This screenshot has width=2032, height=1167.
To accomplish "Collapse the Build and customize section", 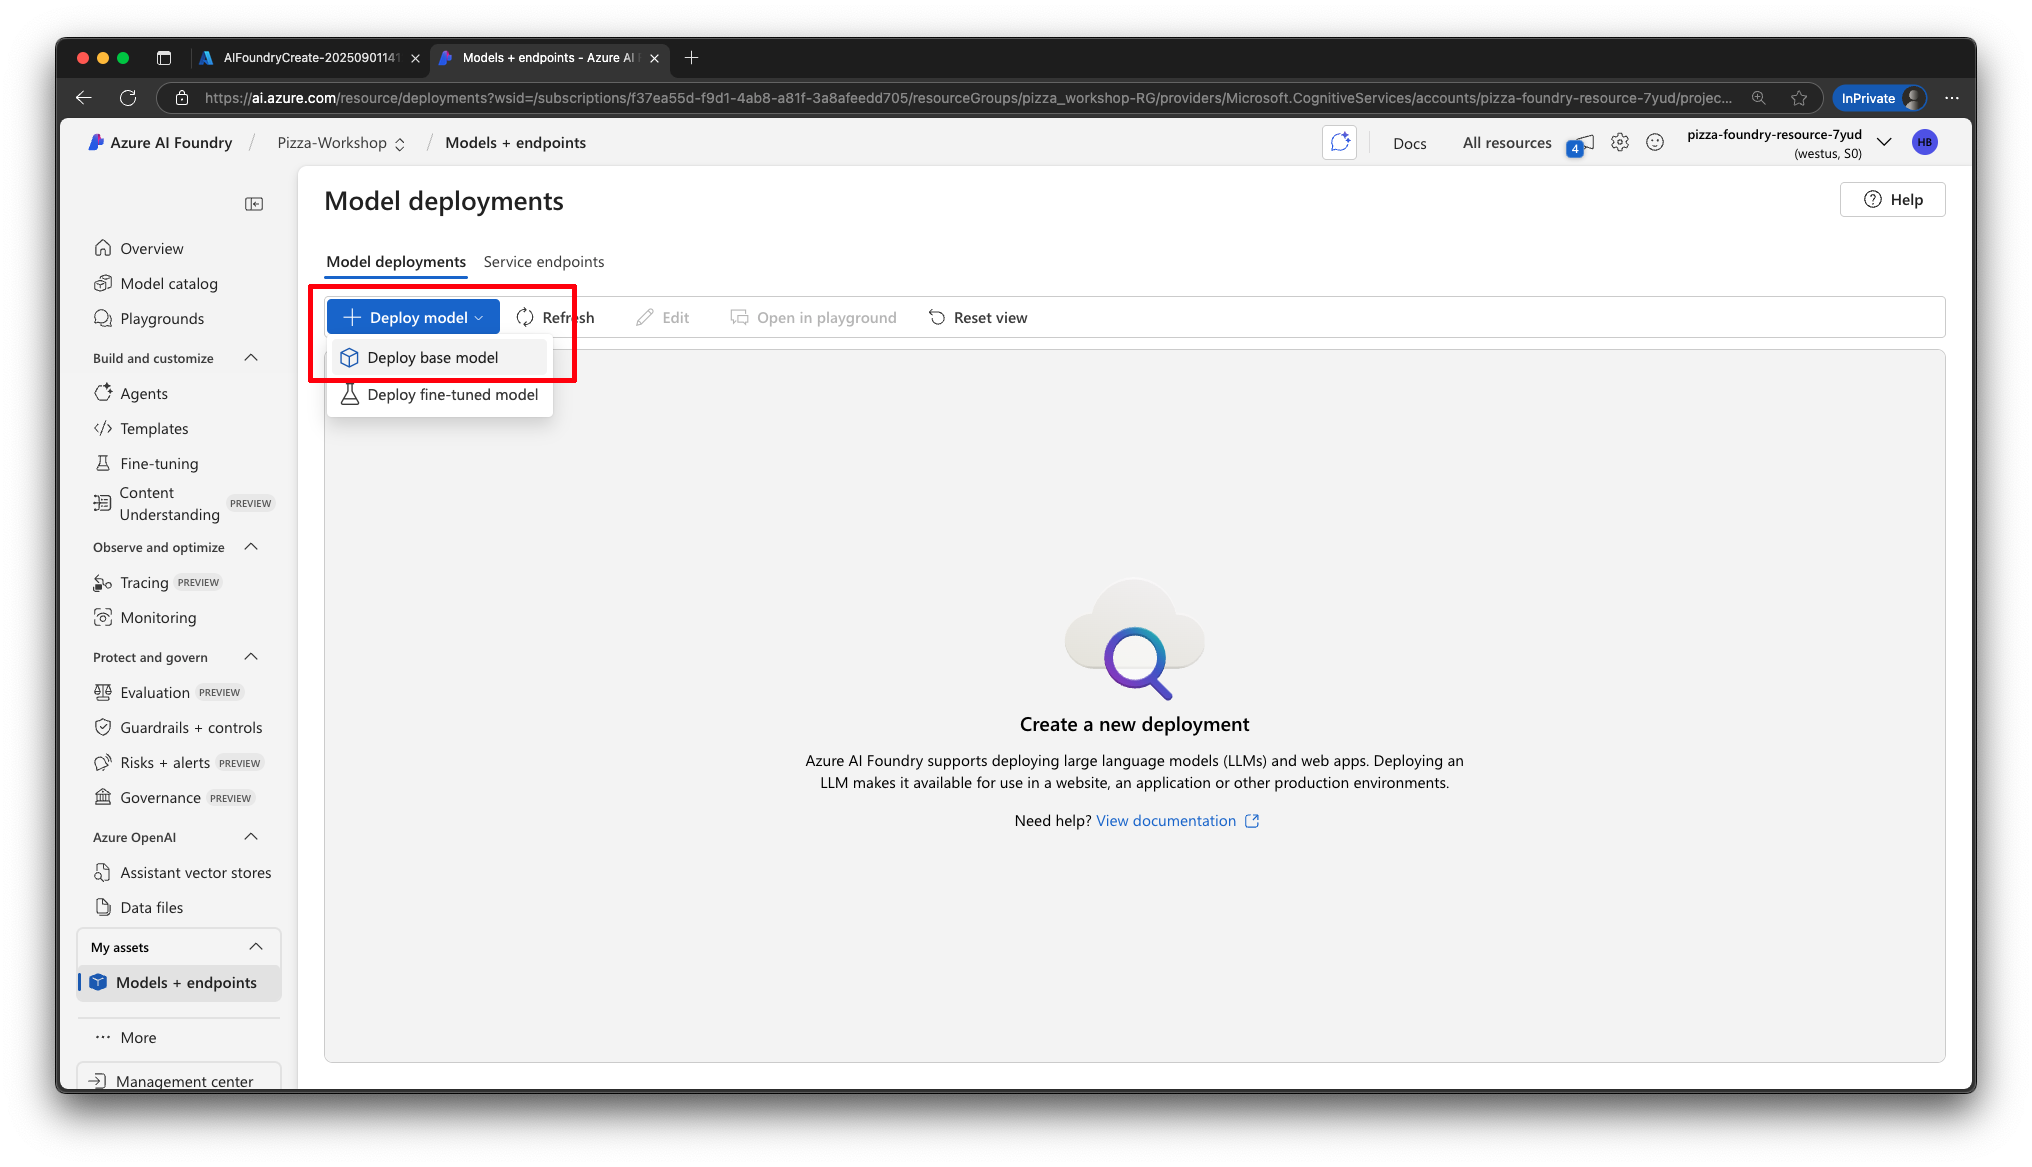I will click(x=251, y=358).
